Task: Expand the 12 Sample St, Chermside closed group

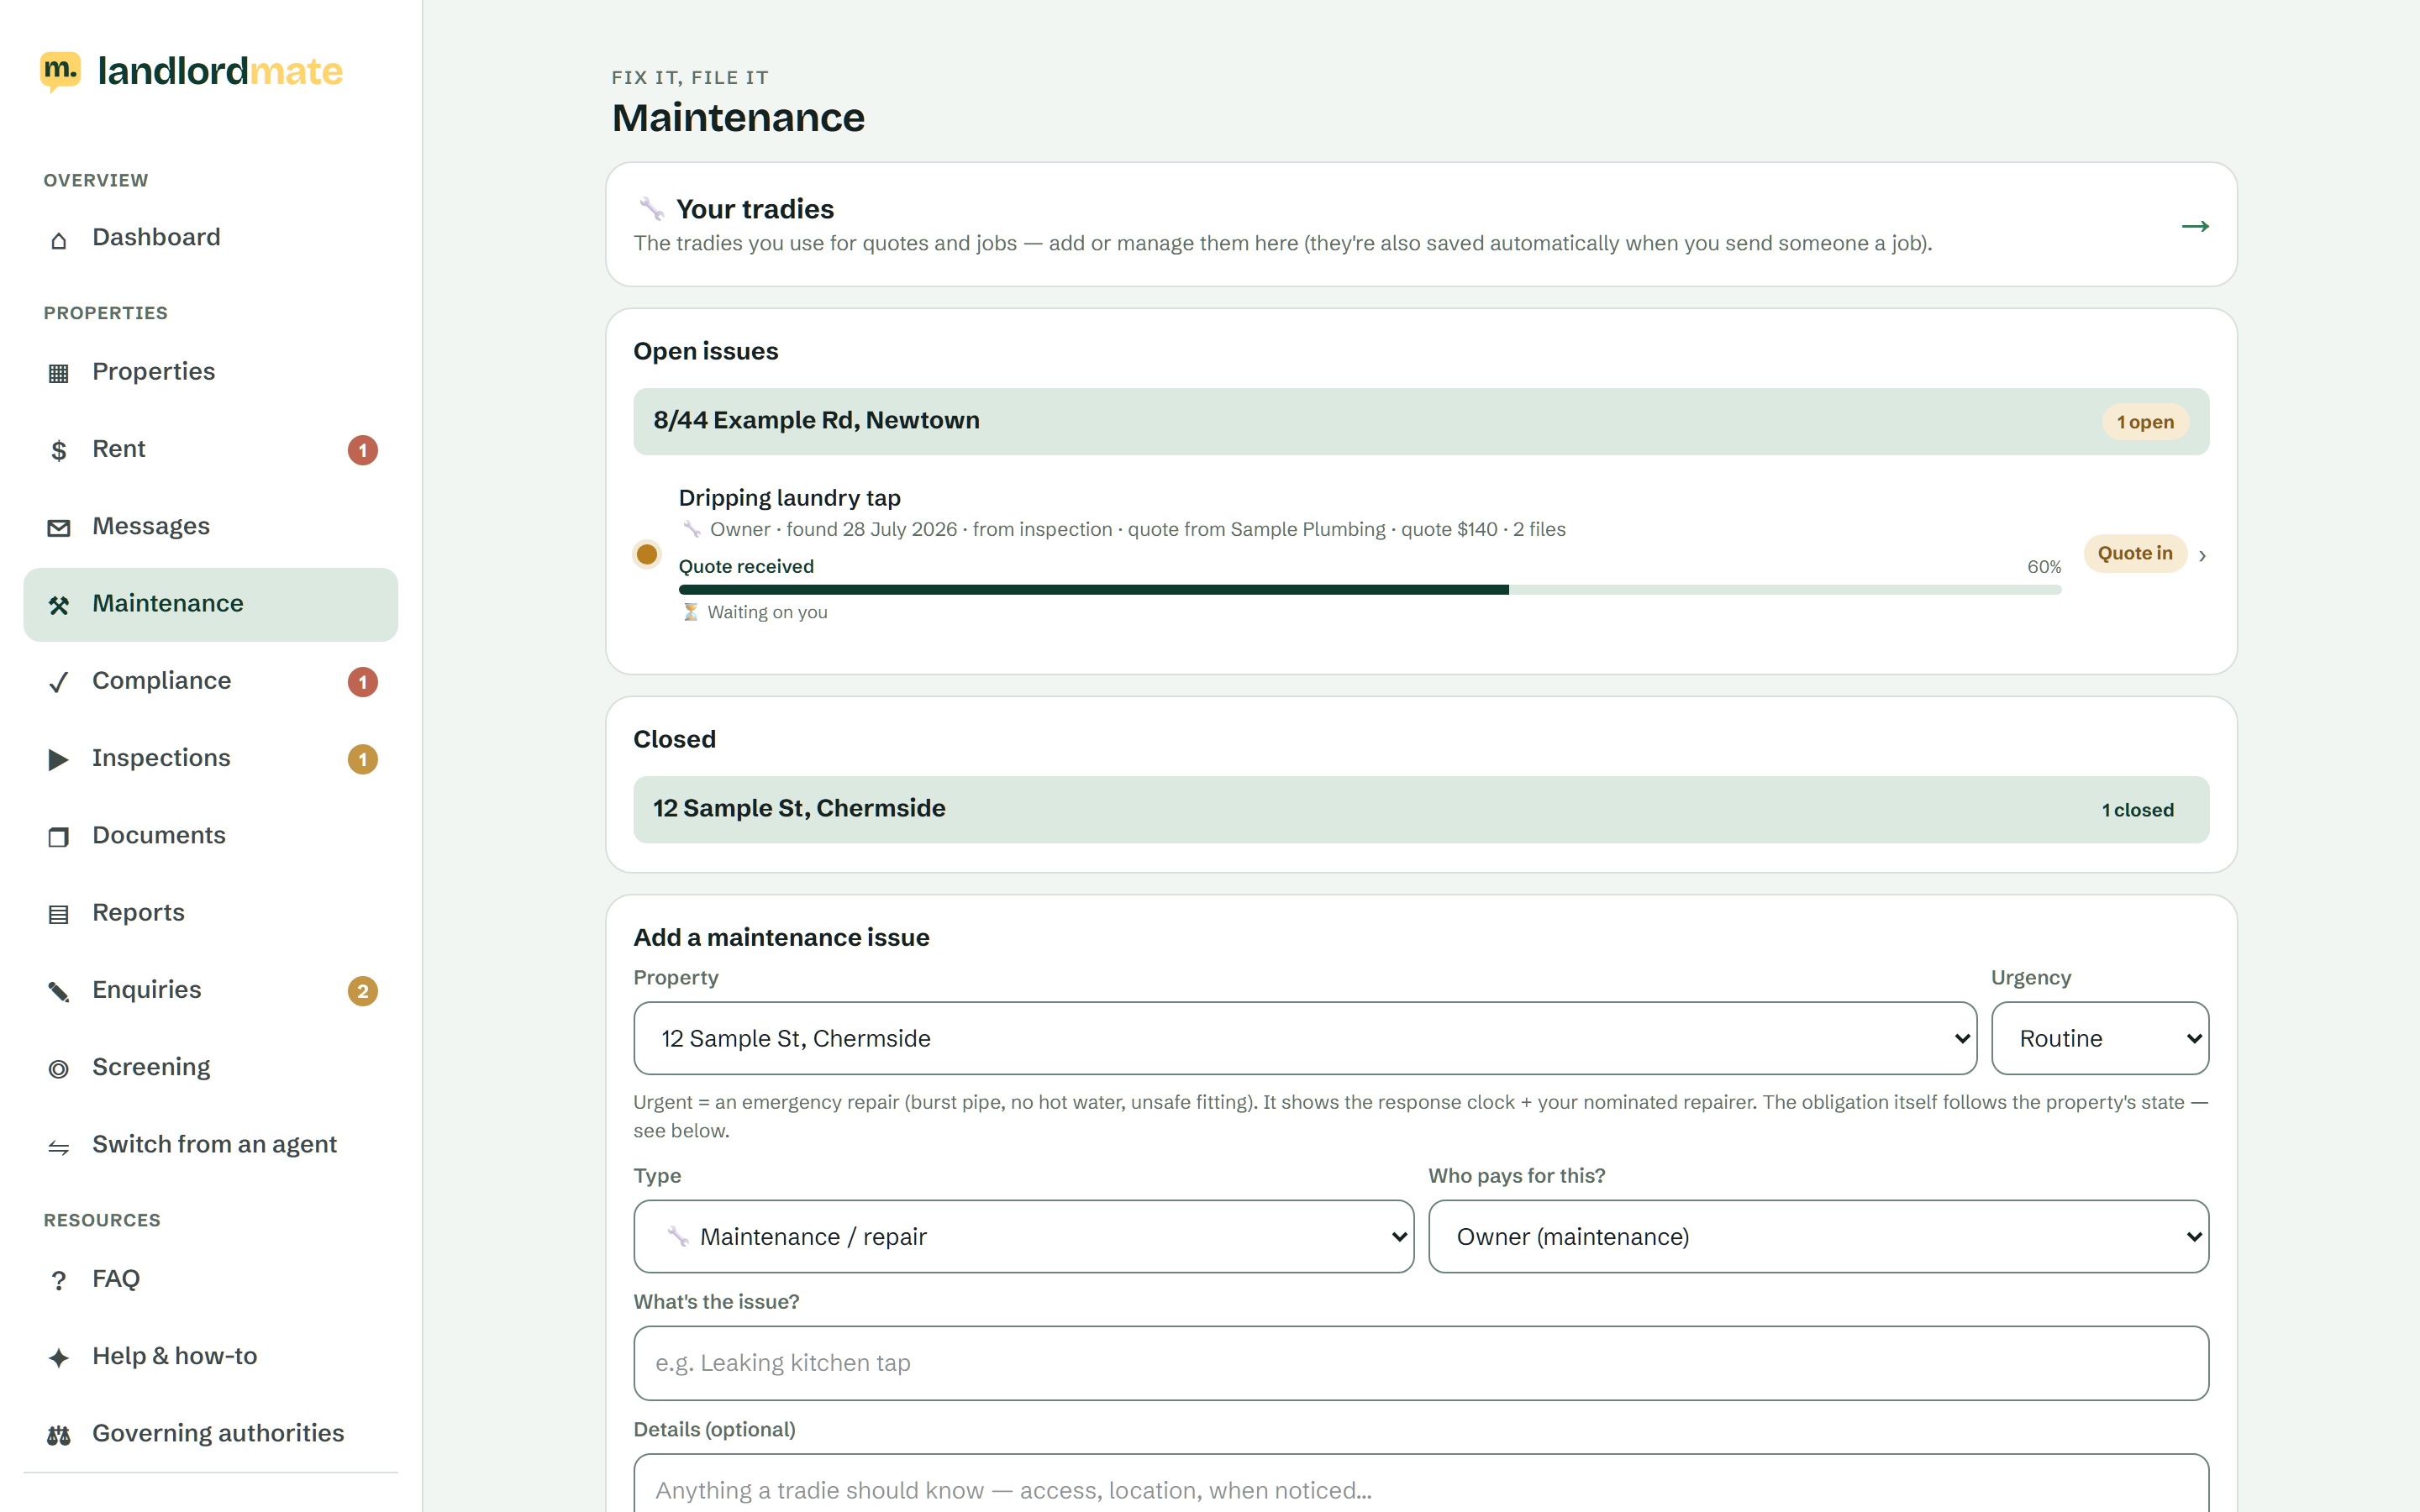Action: [1421, 809]
